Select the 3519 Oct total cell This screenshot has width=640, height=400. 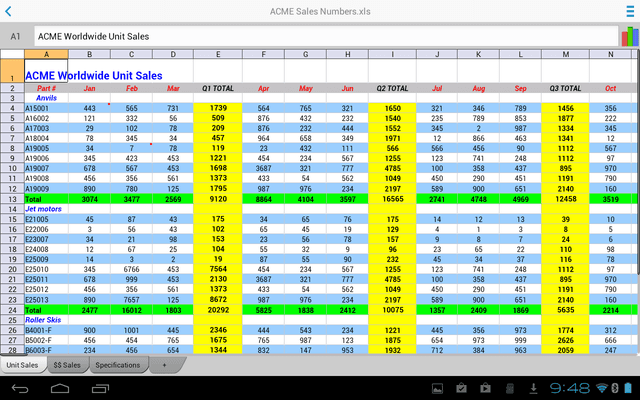tap(611, 199)
